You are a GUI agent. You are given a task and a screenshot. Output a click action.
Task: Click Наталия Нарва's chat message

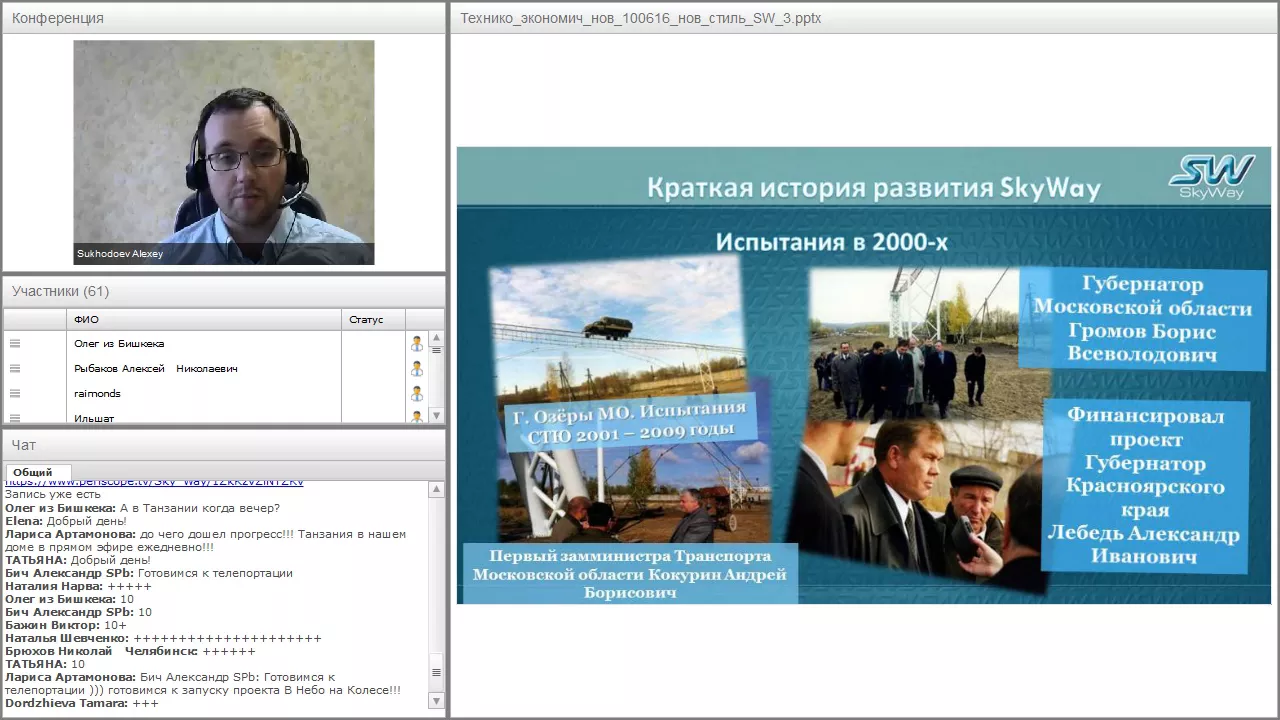[x=79, y=586]
